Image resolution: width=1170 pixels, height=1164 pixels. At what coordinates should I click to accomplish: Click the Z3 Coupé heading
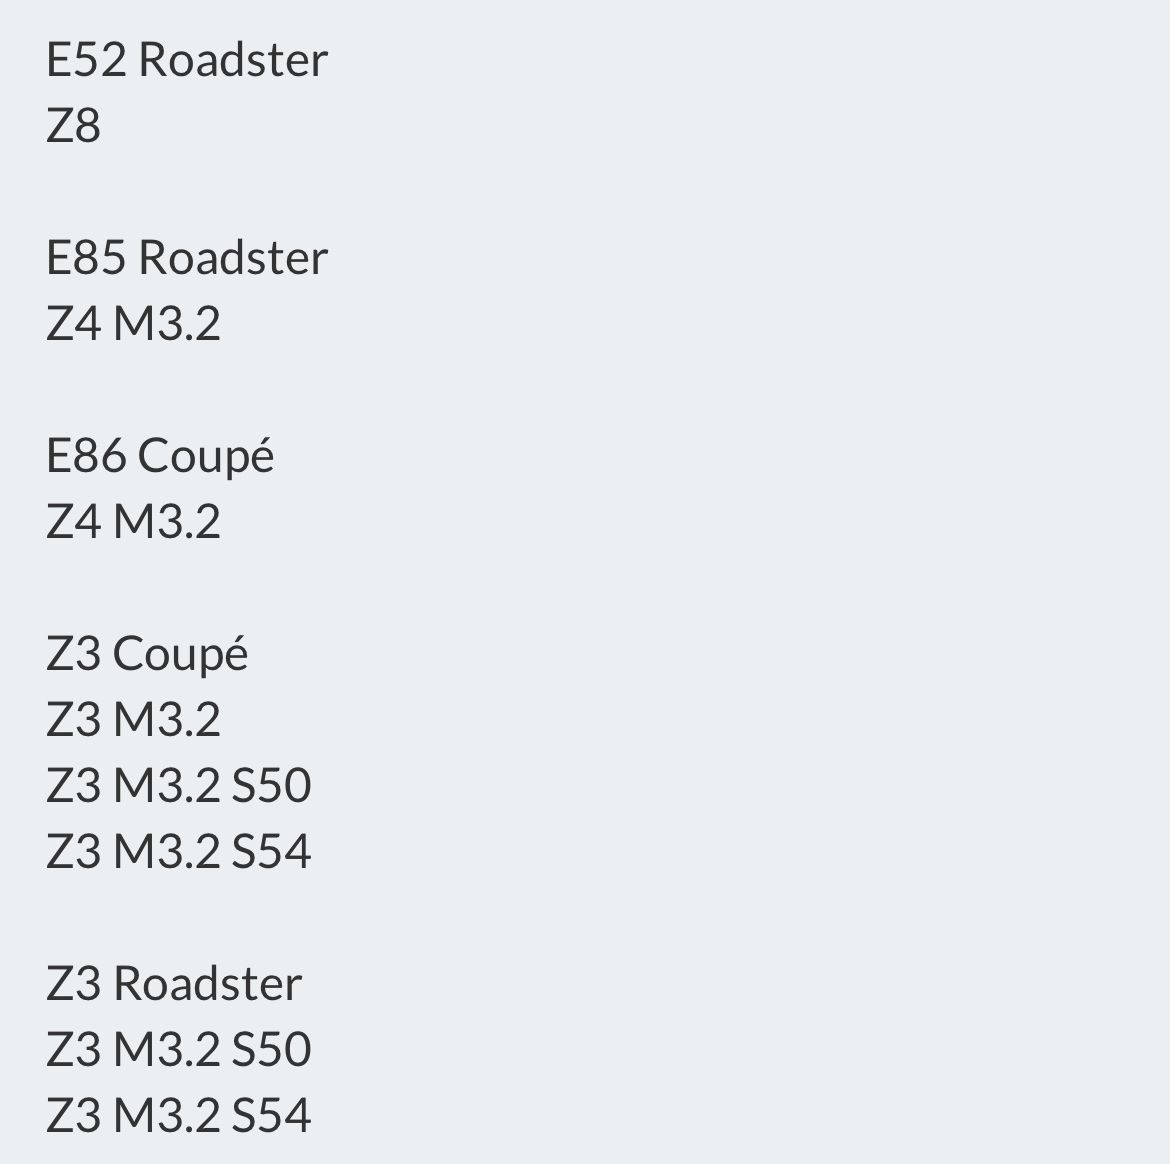pos(147,654)
